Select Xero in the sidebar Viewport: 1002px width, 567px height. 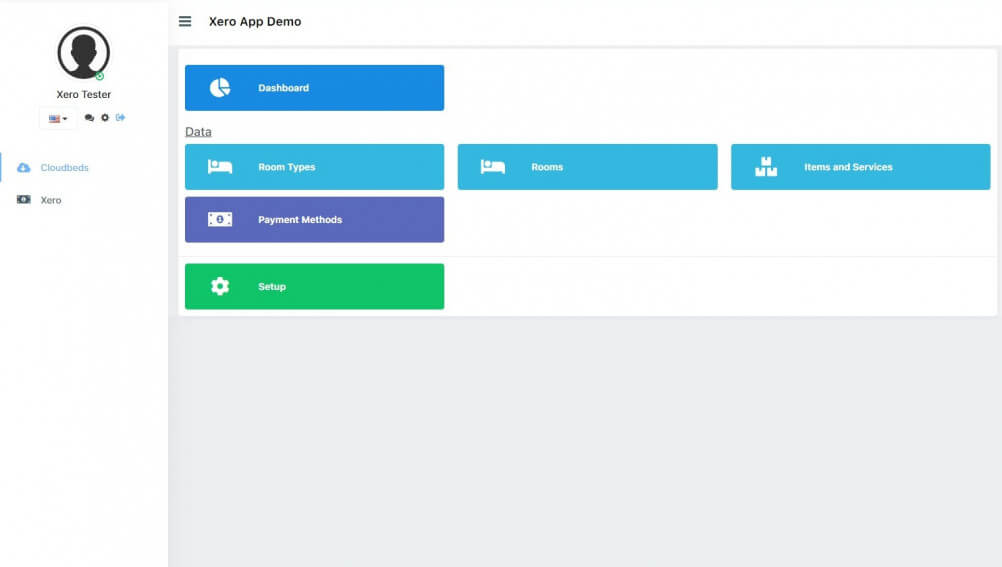pyautogui.click(x=51, y=200)
